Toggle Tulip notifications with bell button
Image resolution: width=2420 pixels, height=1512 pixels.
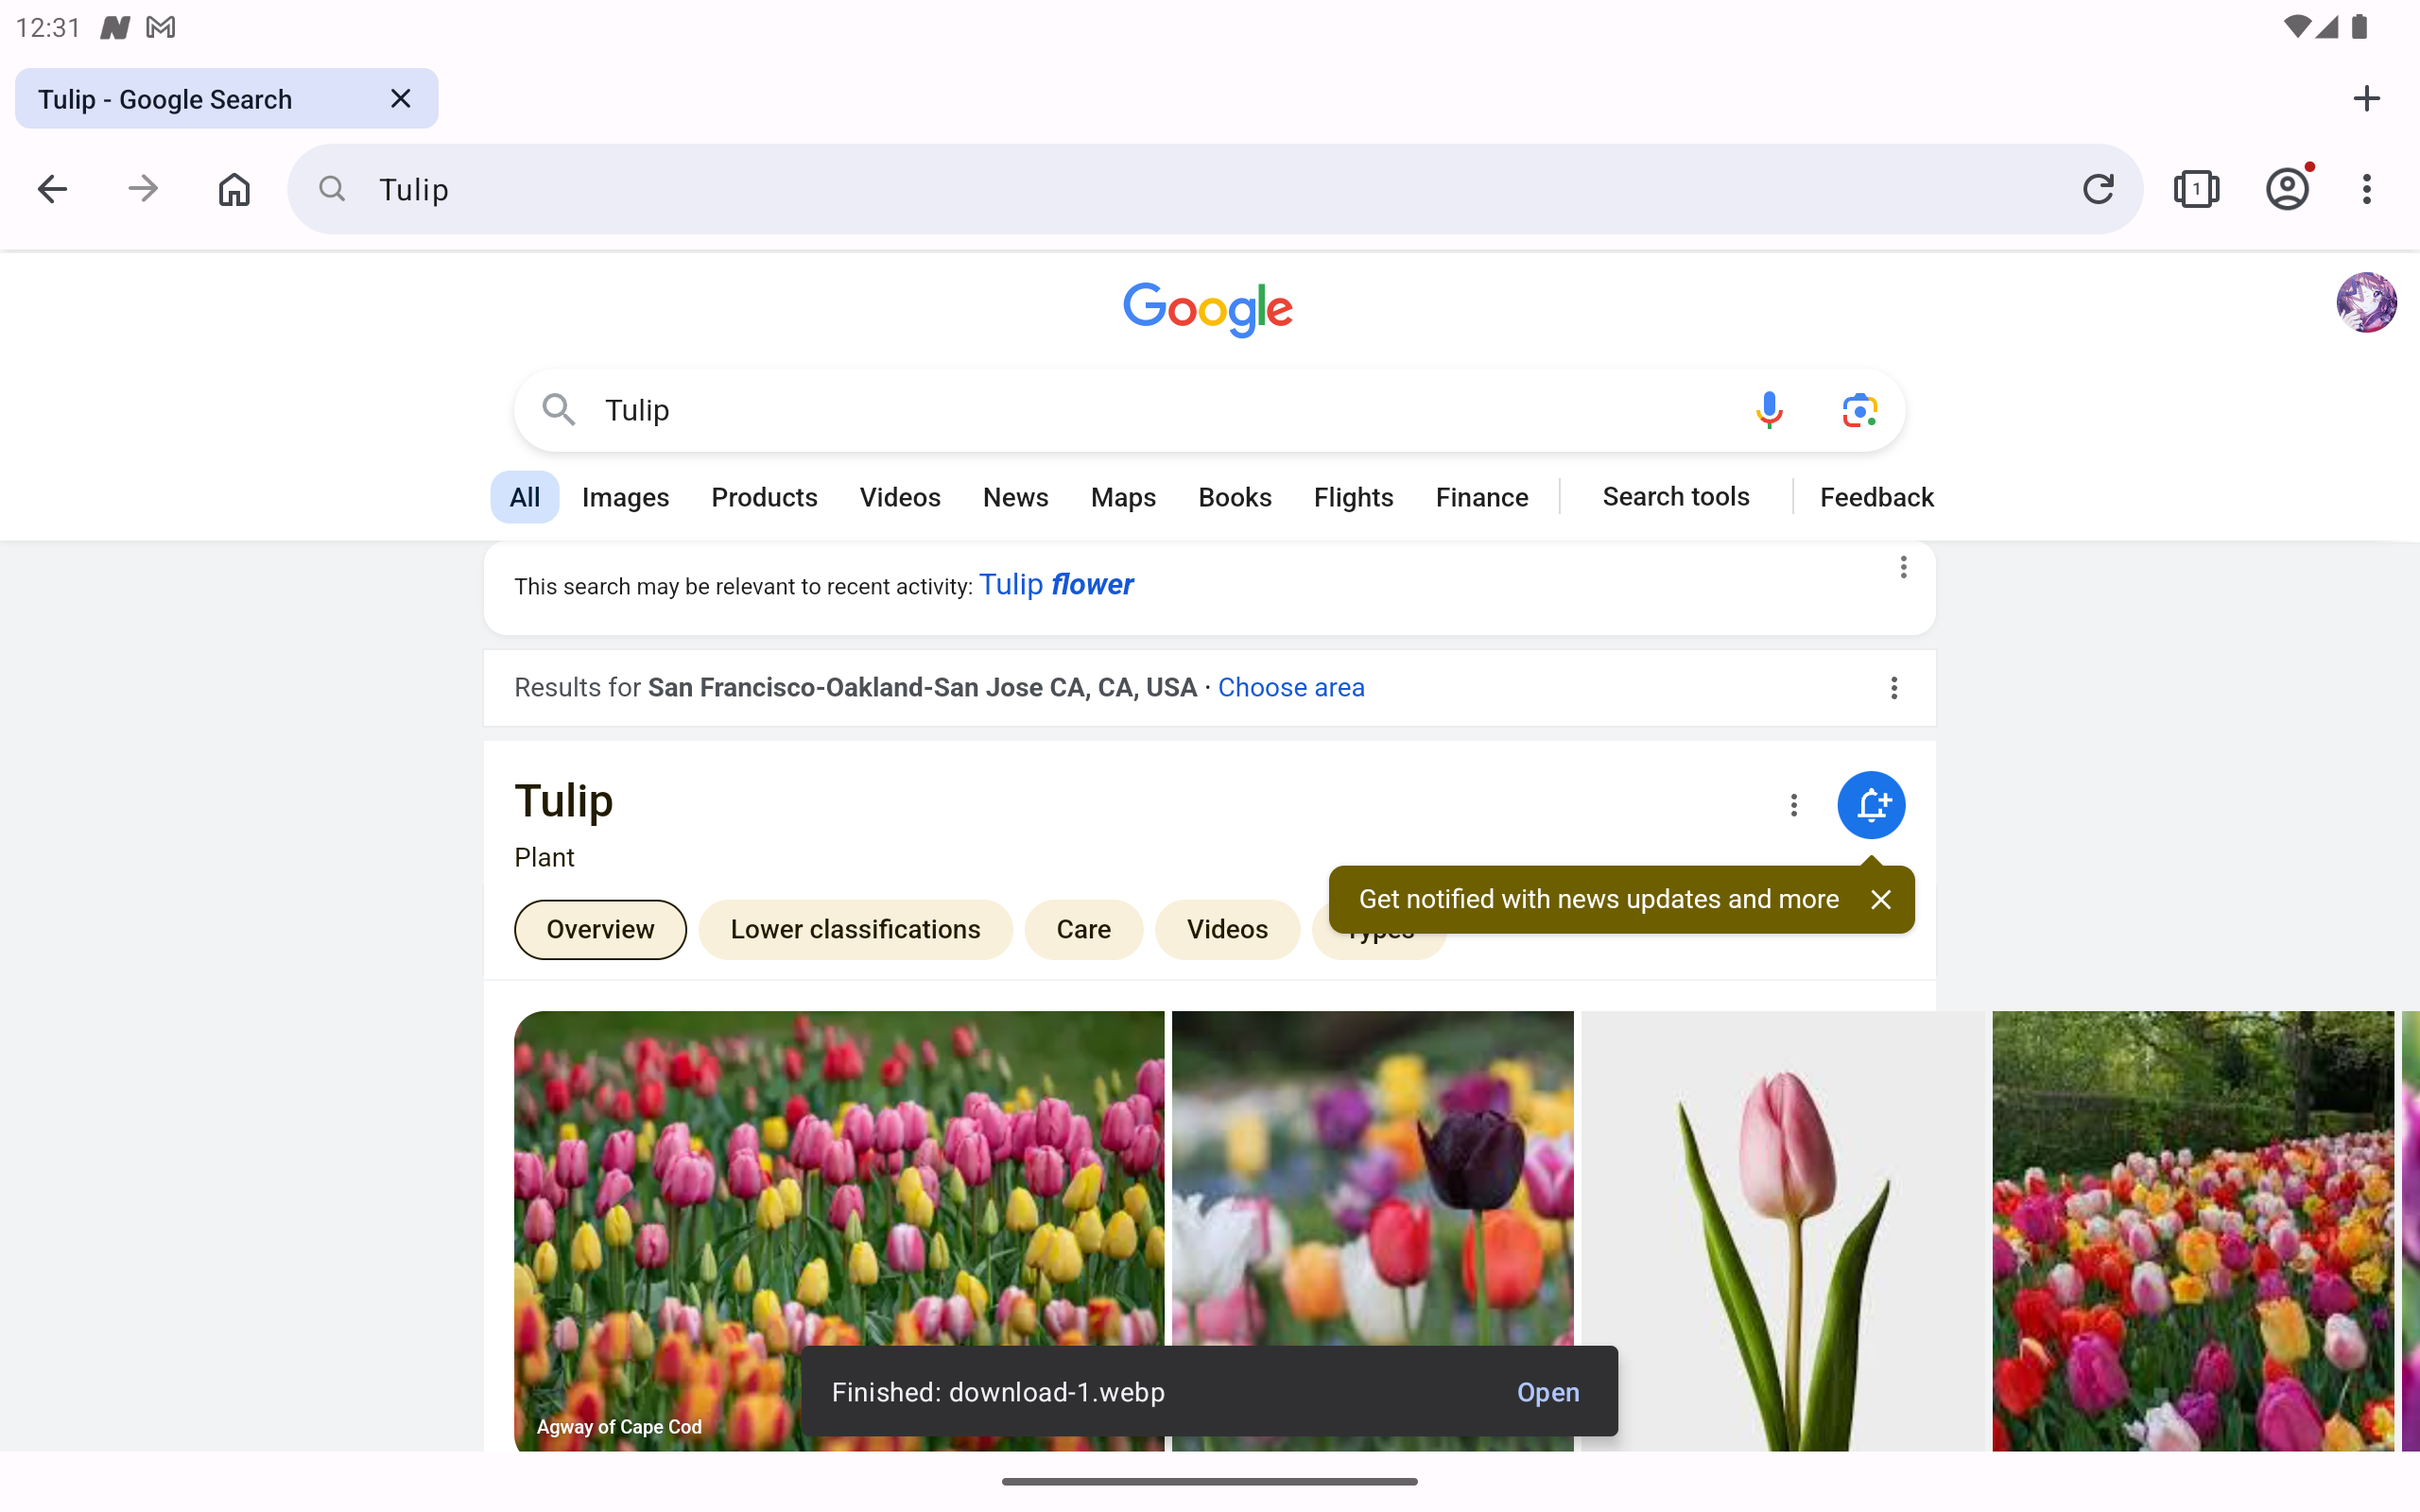pyautogui.click(x=1871, y=805)
